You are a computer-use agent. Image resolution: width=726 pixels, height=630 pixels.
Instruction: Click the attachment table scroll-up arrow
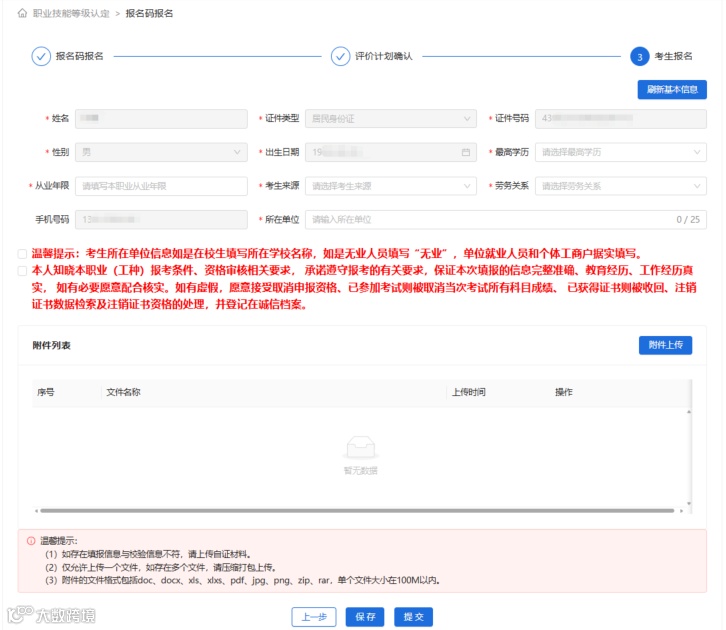[x=689, y=412]
